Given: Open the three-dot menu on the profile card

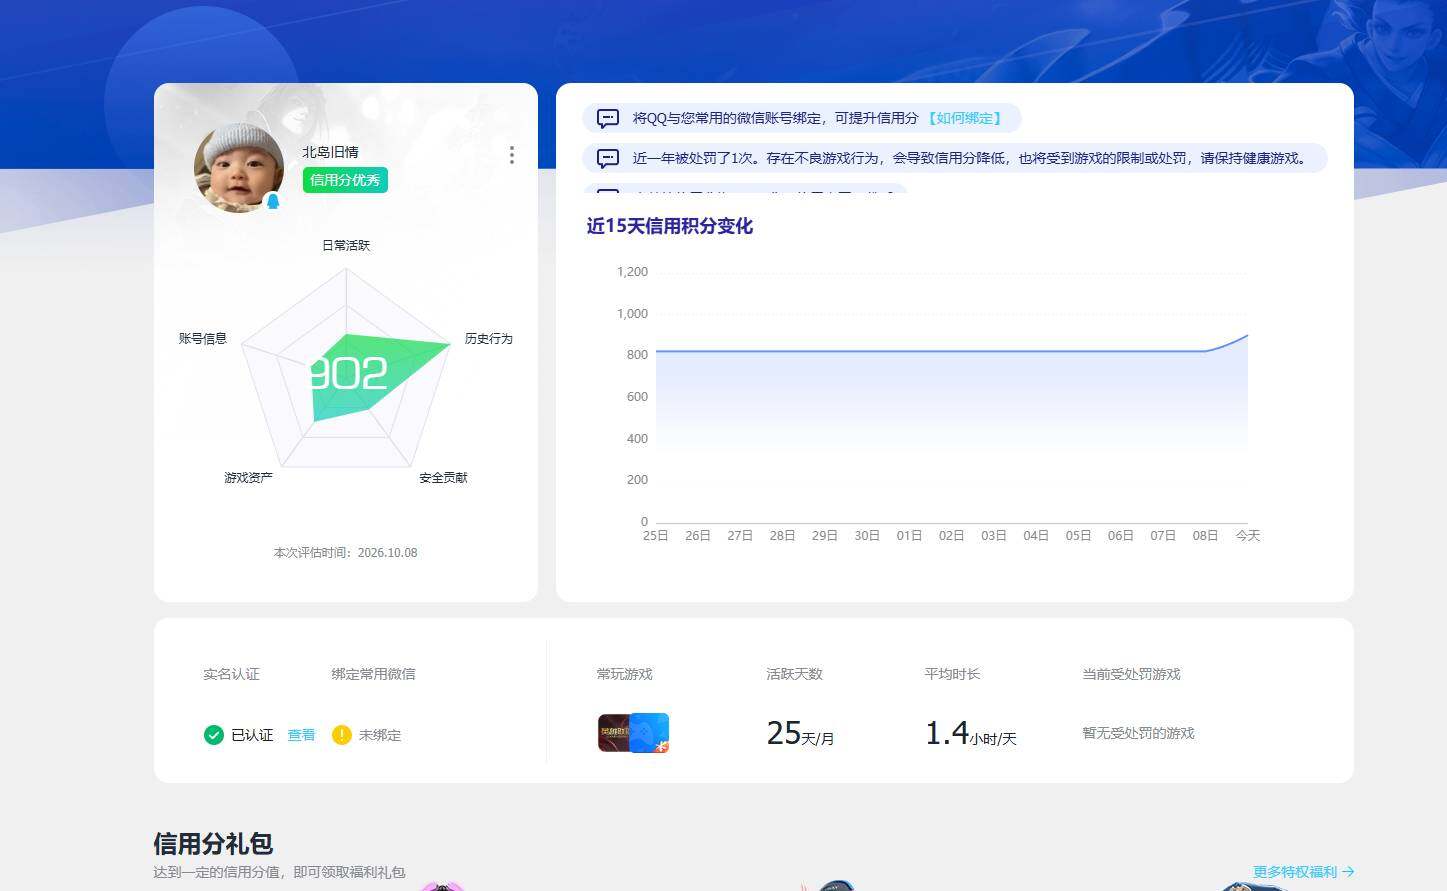Looking at the screenshot, I should [512, 155].
